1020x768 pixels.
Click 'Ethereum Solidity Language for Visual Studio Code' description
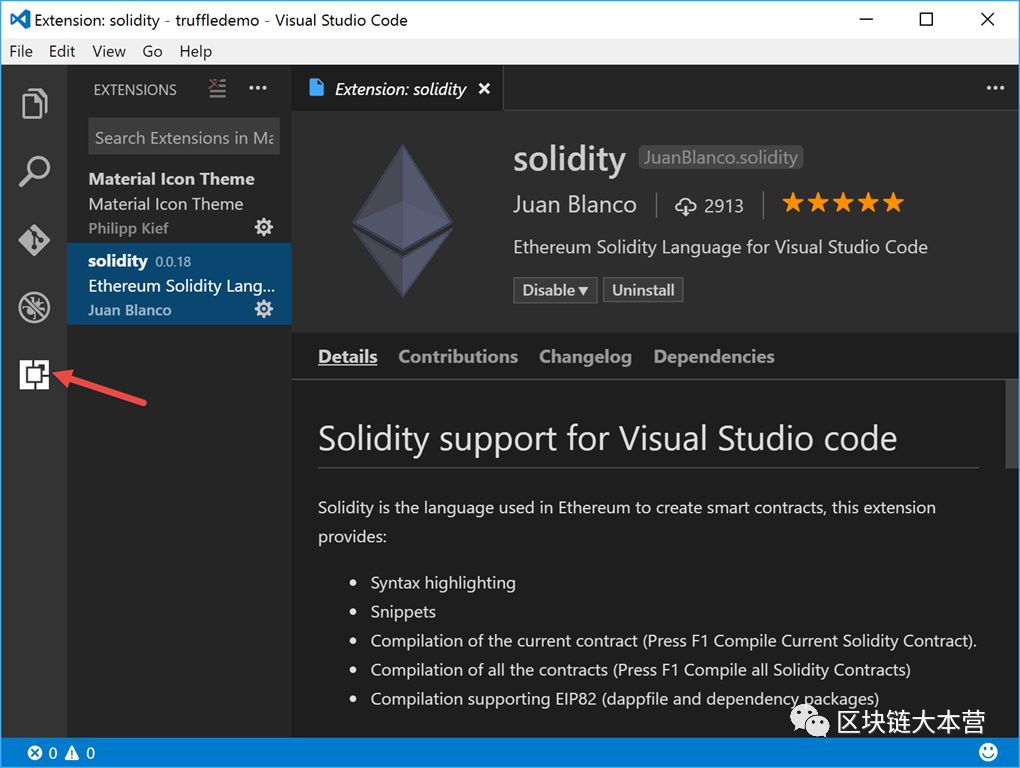click(x=720, y=247)
